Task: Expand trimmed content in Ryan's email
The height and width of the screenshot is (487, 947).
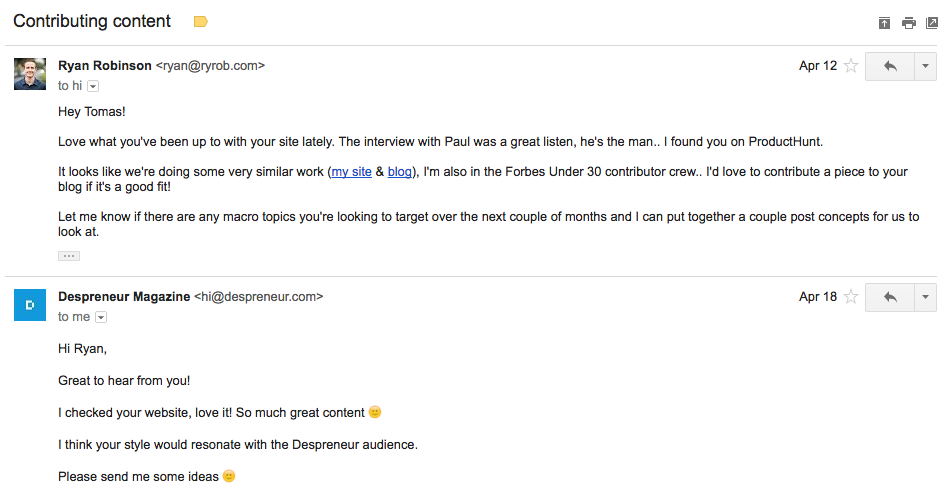Action: tap(68, 256)
